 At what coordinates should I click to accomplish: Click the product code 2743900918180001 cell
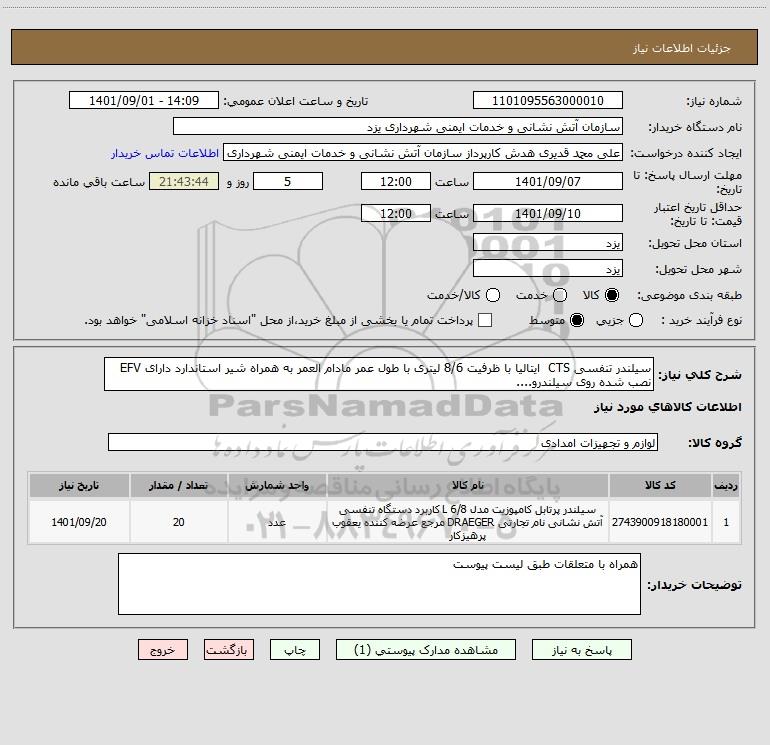point(660,522)
